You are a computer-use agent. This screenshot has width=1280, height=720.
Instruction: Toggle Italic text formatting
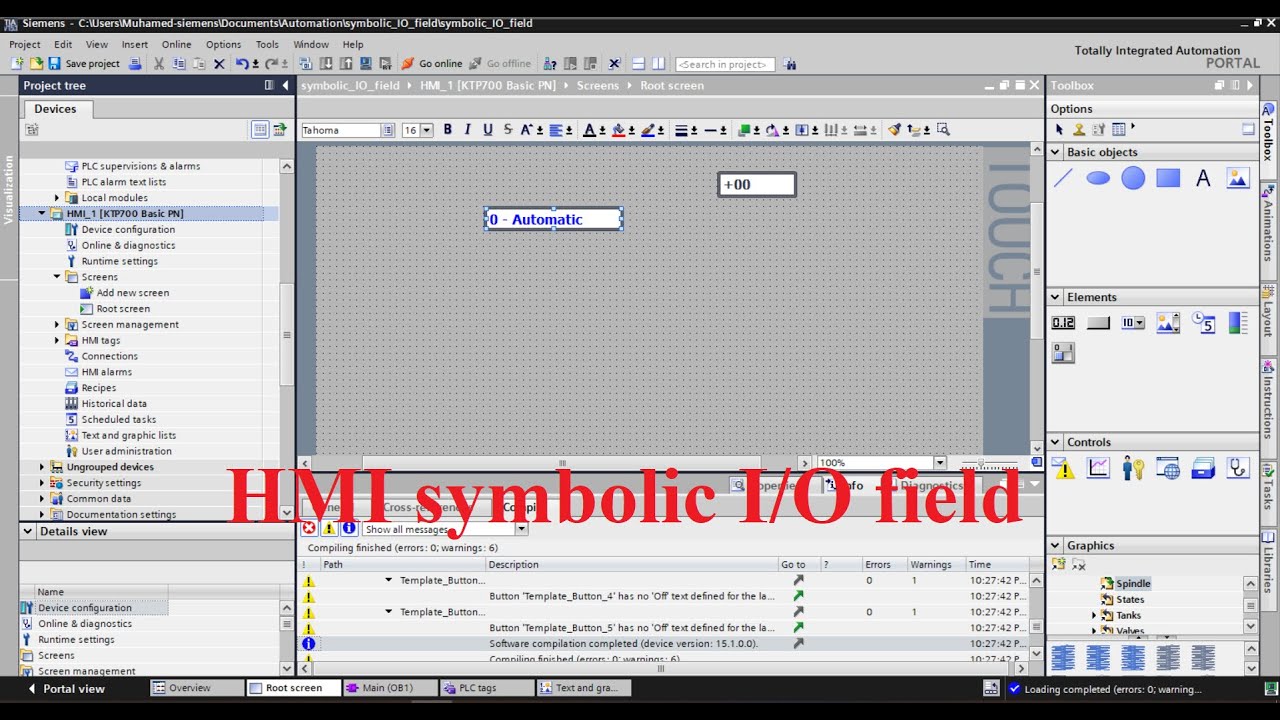(467, 129)
